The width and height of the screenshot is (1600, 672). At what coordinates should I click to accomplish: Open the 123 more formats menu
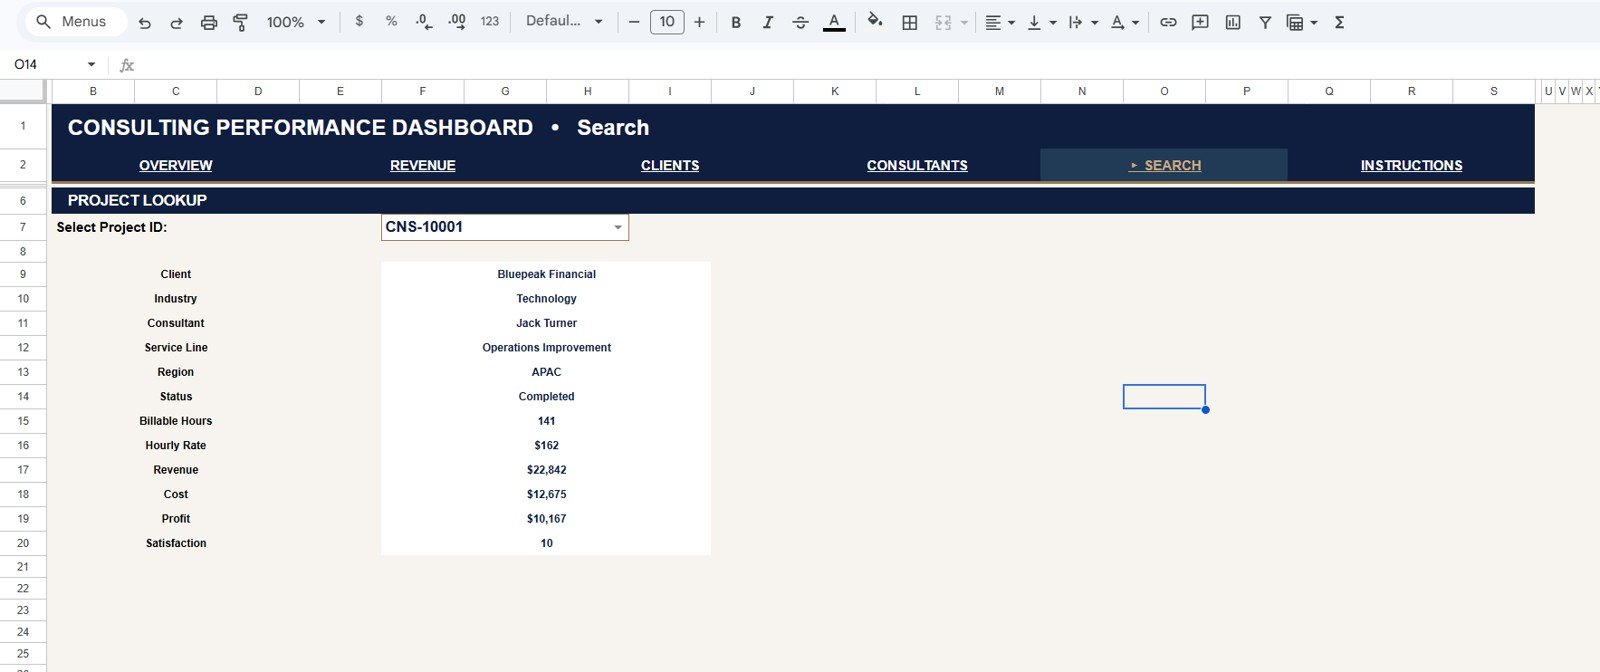(x=490, y=22)
